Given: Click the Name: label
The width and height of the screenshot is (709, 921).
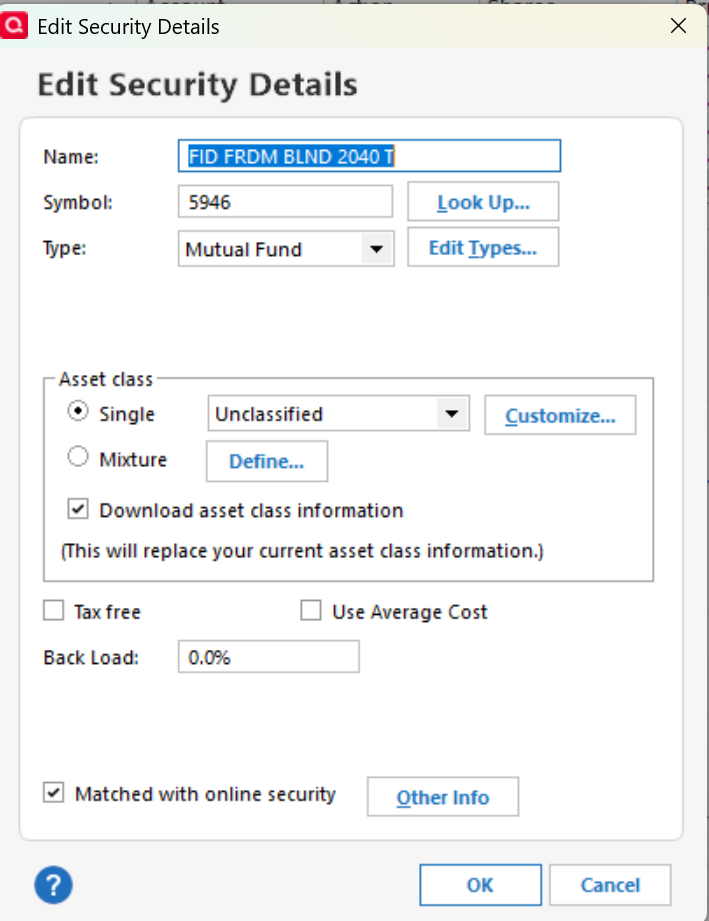Looking at the screenshot, I should (x=71, y=157).
